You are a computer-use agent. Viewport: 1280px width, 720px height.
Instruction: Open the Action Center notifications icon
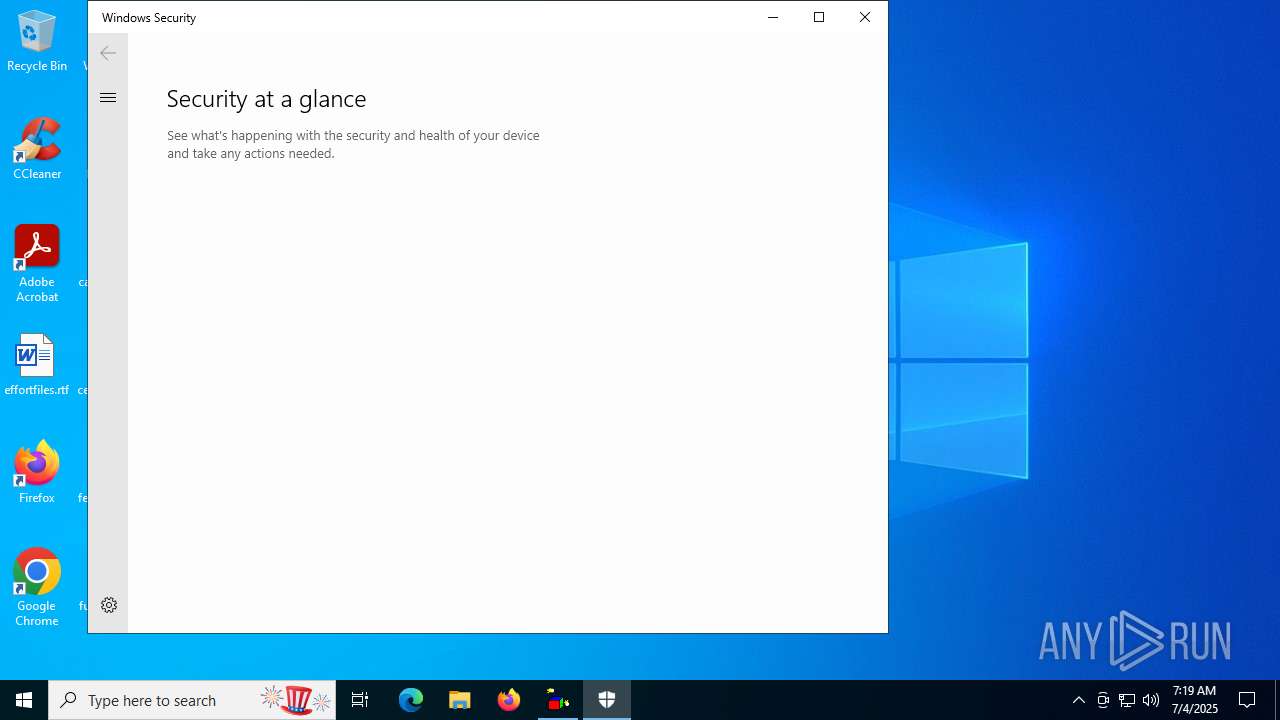click(1247, 700)
